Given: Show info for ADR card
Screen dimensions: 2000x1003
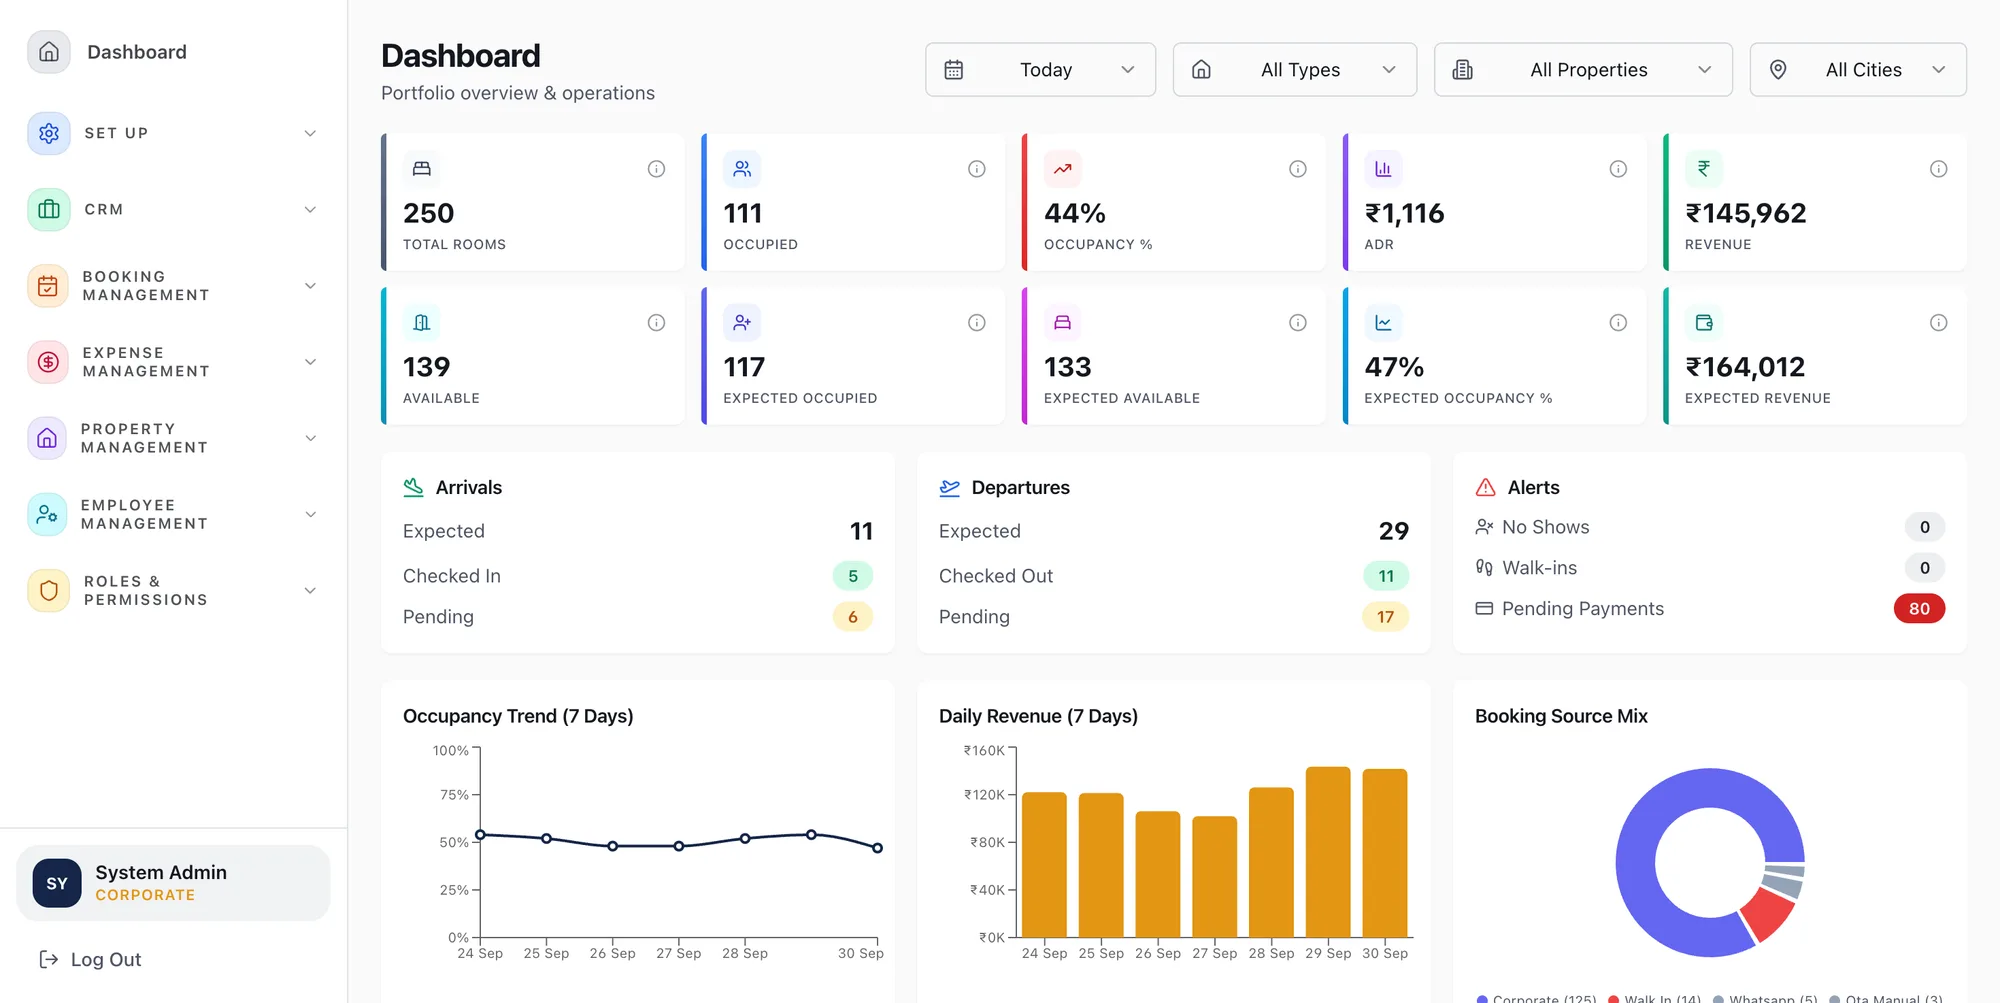Looking at the screenshot, I should pos(1618,169).
